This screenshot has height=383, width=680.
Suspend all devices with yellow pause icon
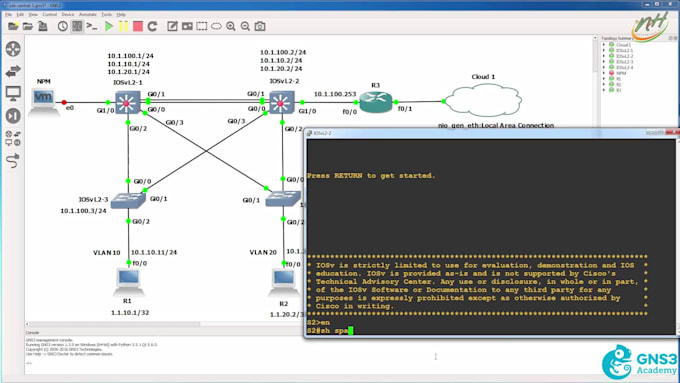(x=123, y=26)
